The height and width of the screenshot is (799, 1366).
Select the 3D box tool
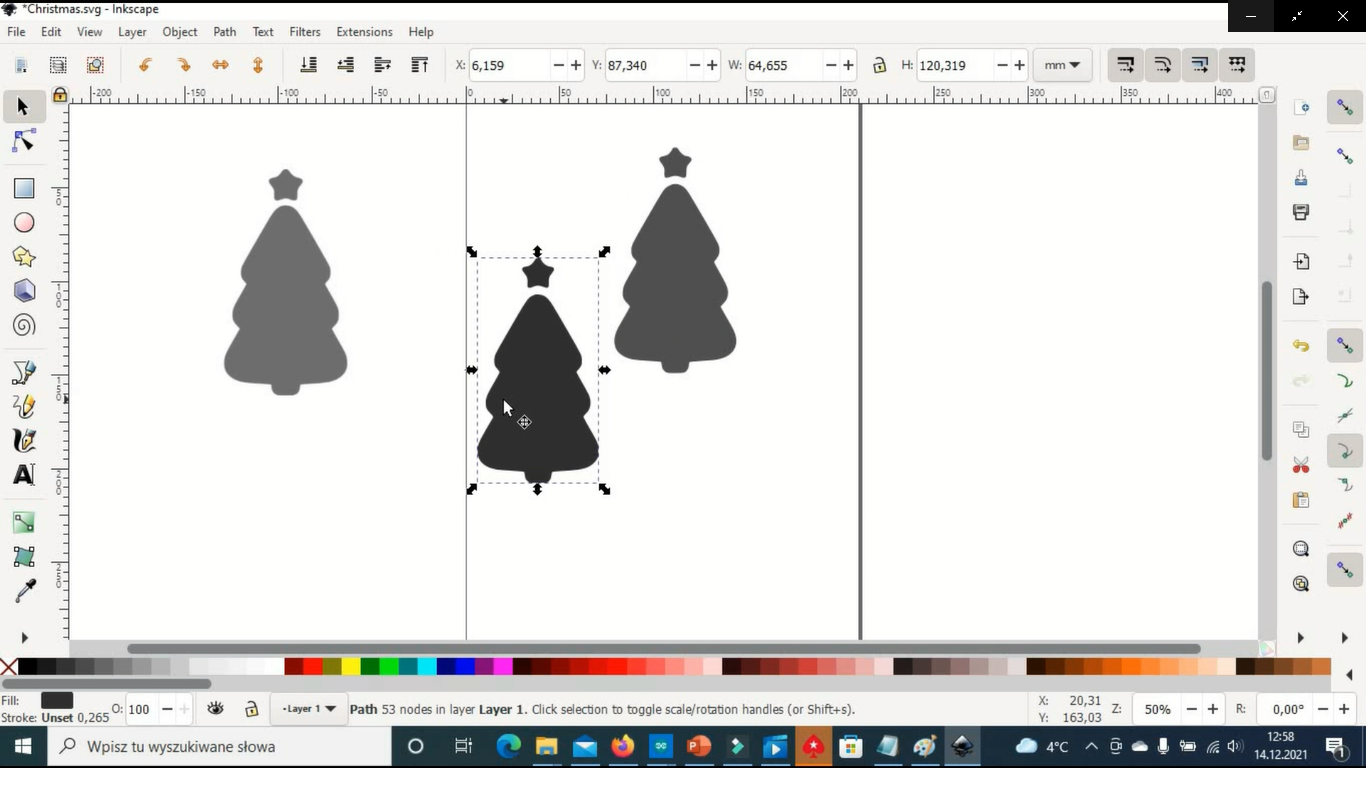click(23, 291)
